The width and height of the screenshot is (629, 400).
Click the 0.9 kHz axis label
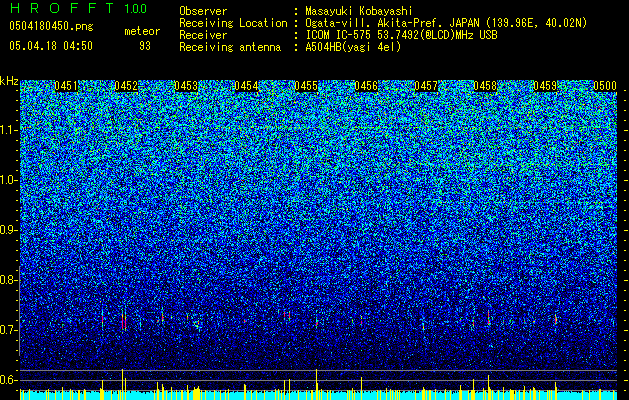tap(8, 230)
